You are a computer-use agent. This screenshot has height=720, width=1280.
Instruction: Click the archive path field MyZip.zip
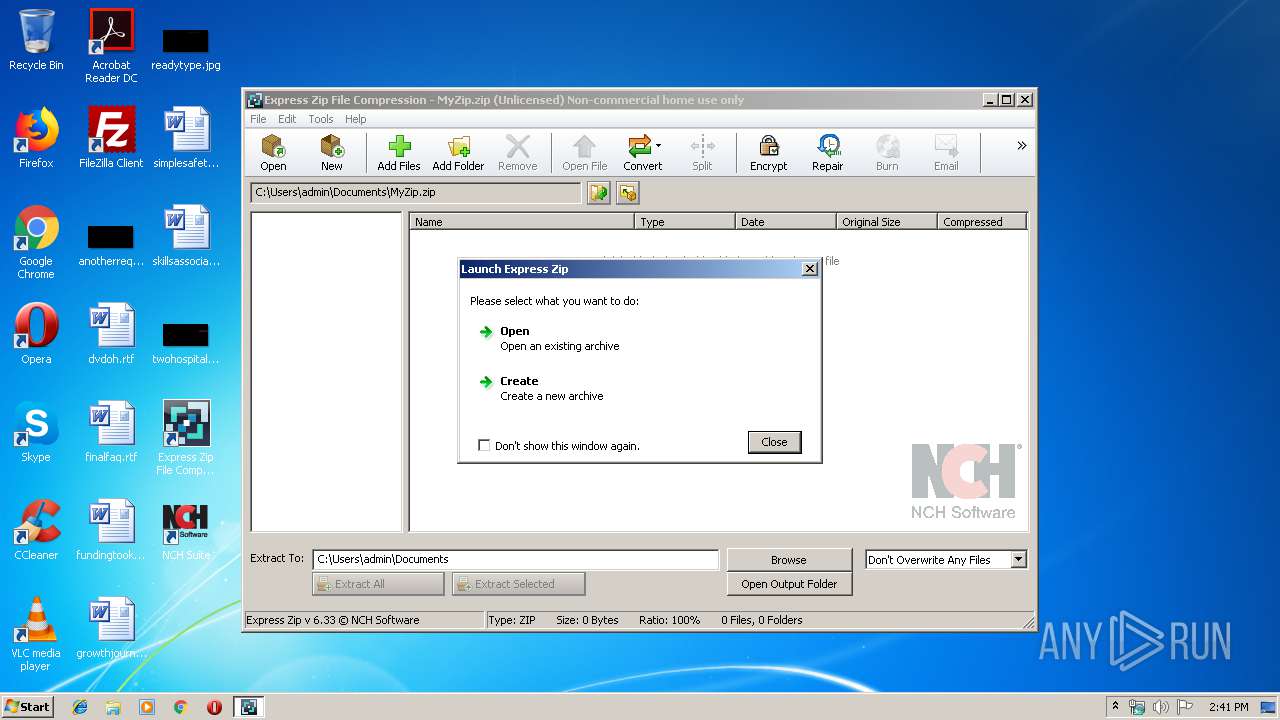click(x=416, y=193)
